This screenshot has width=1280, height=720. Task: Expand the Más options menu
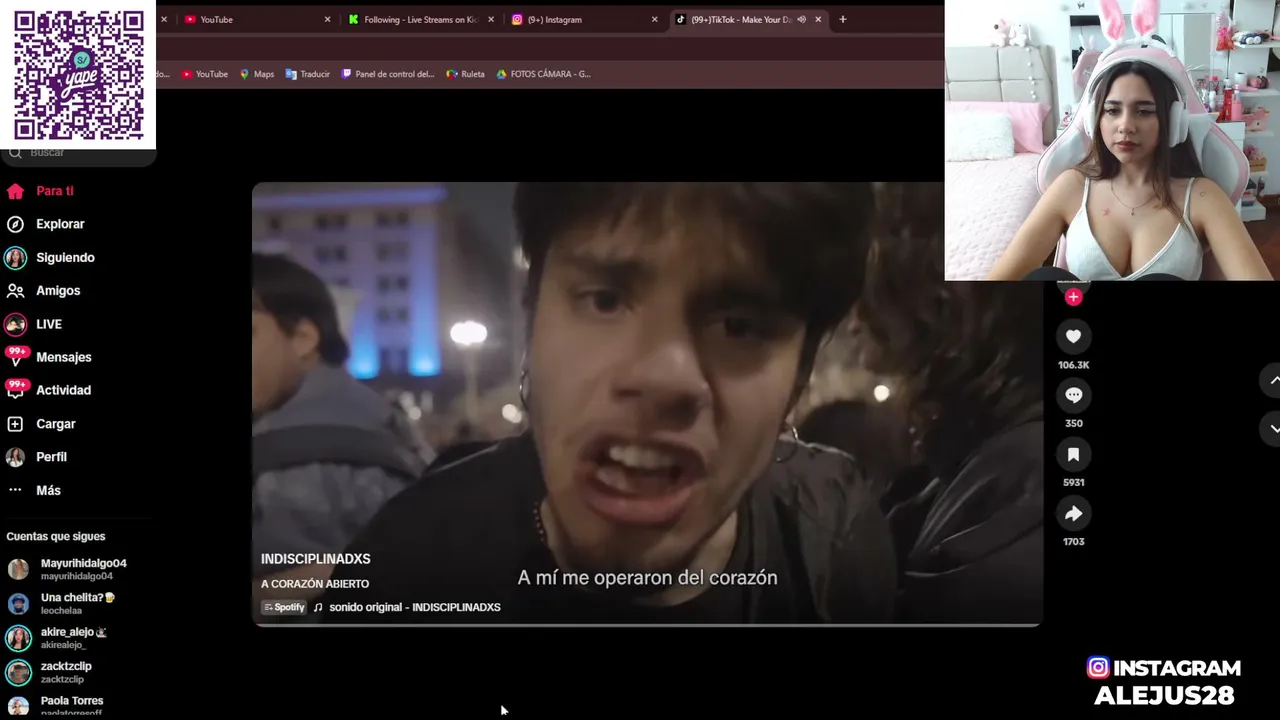click(x=34, y=490)
